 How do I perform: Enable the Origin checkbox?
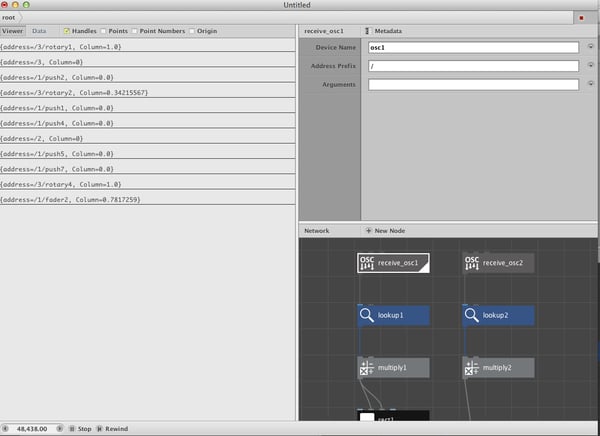[x=192, y=31]
